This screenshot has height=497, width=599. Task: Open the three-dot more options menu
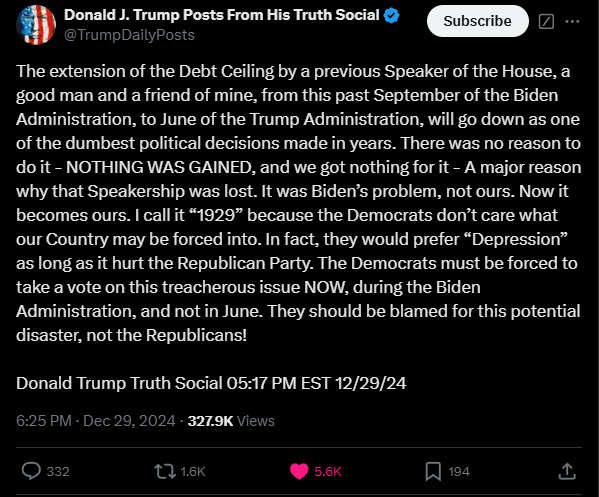click(x=572, y=21)
